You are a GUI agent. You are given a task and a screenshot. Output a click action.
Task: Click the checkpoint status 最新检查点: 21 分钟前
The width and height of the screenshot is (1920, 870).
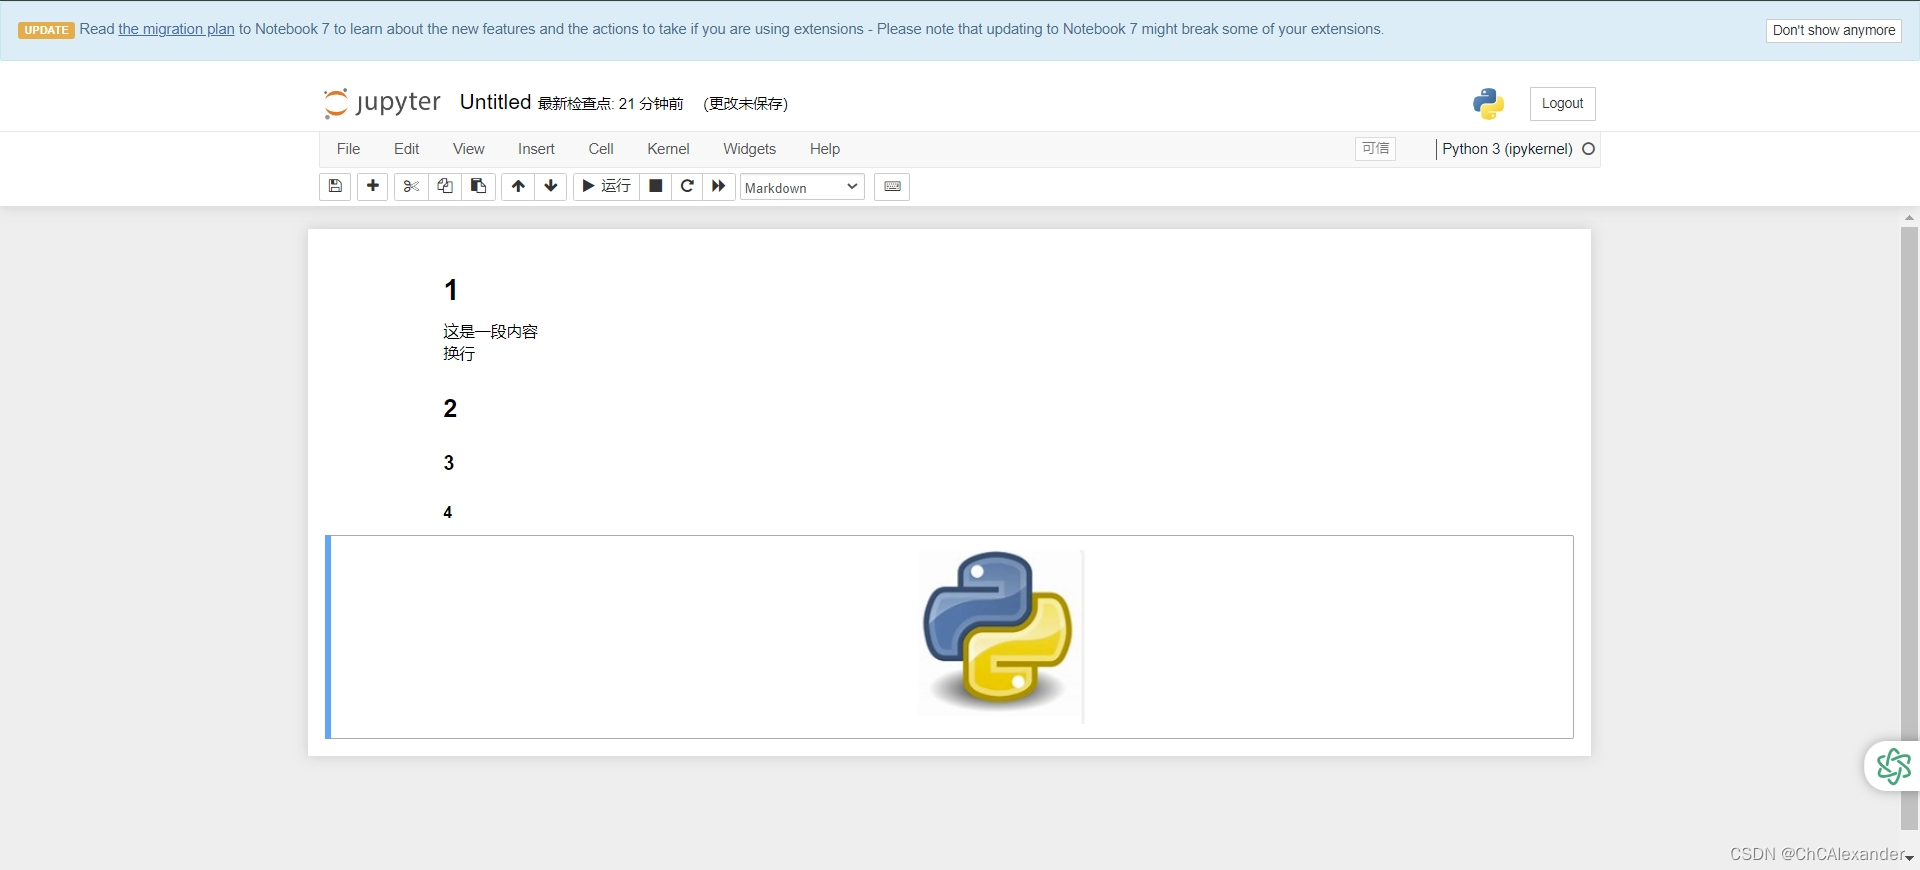(x=611, y=104)
